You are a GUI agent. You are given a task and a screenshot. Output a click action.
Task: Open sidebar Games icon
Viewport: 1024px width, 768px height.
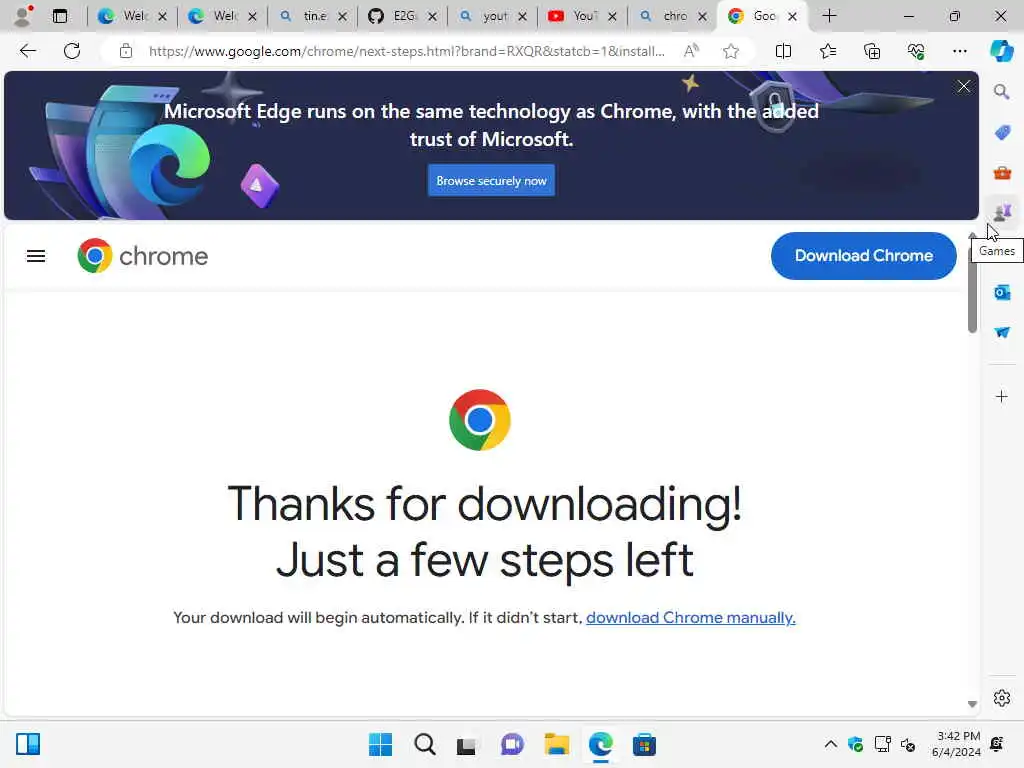click(x=1002, y=212)
